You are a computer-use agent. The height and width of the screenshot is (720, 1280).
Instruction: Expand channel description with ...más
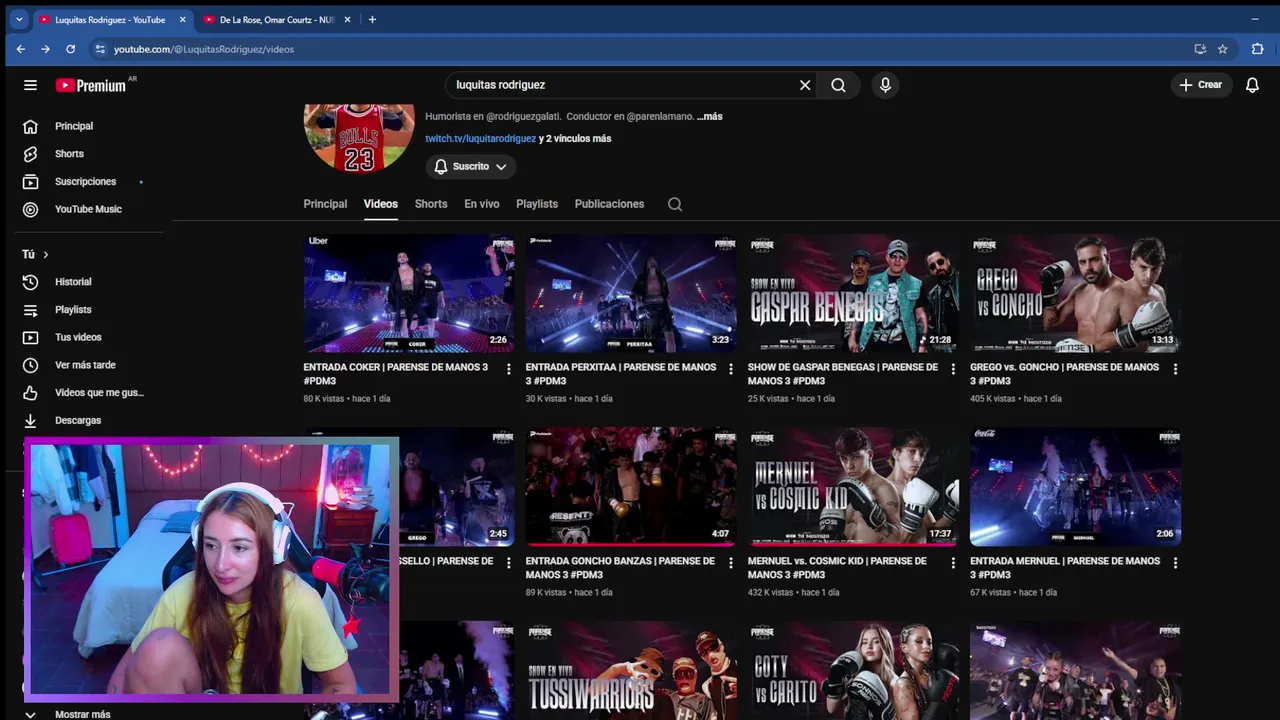(x=709, y=117)
